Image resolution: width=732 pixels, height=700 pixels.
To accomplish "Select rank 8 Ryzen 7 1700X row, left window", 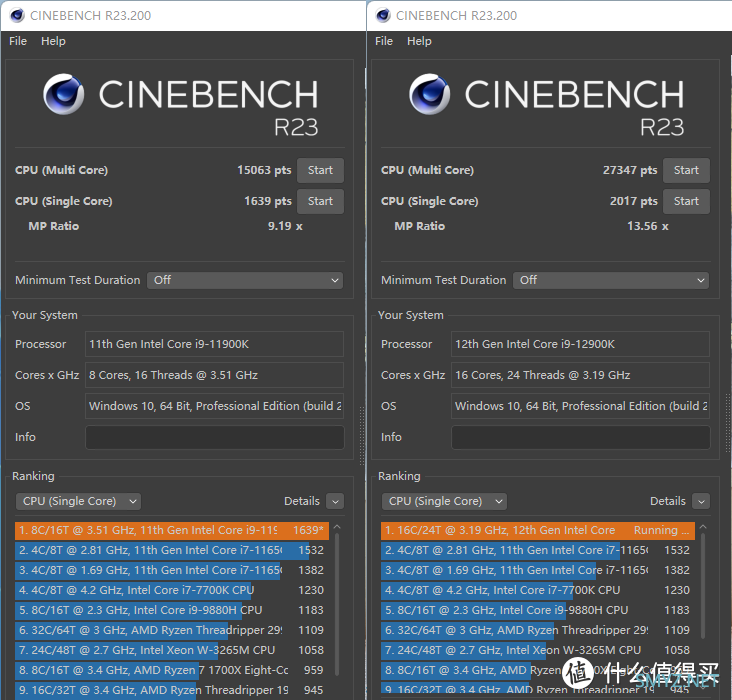I will (172, 671).
